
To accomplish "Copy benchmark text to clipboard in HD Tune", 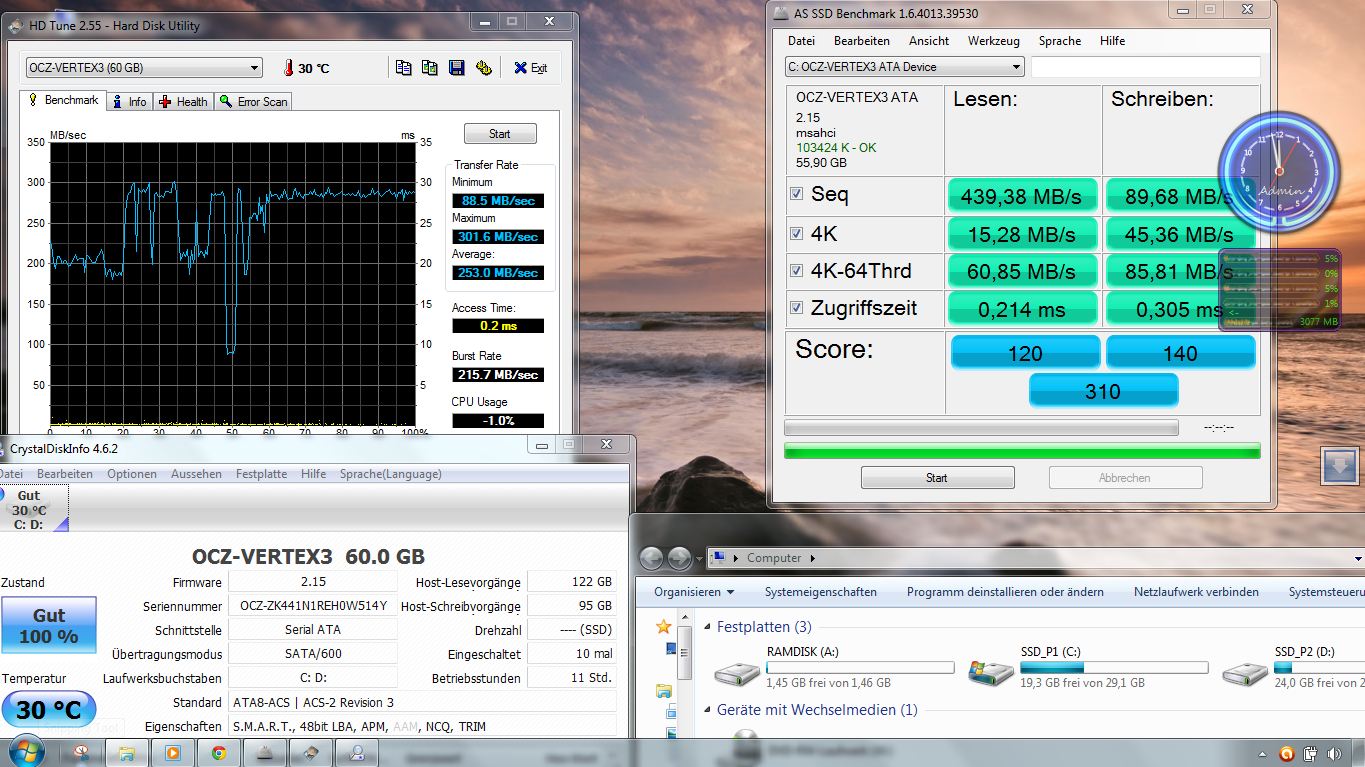I will [x=403, y=68].
